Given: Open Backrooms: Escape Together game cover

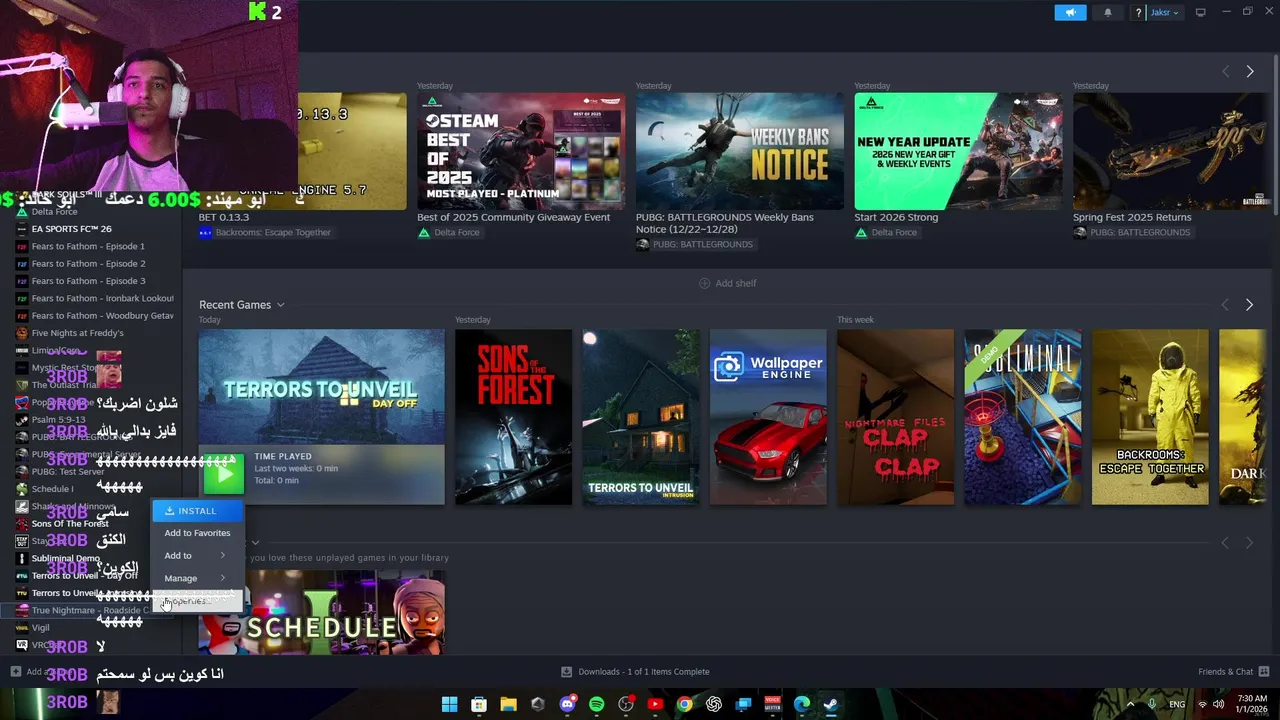Looking at the screenshot, I should coord(1150,417).
